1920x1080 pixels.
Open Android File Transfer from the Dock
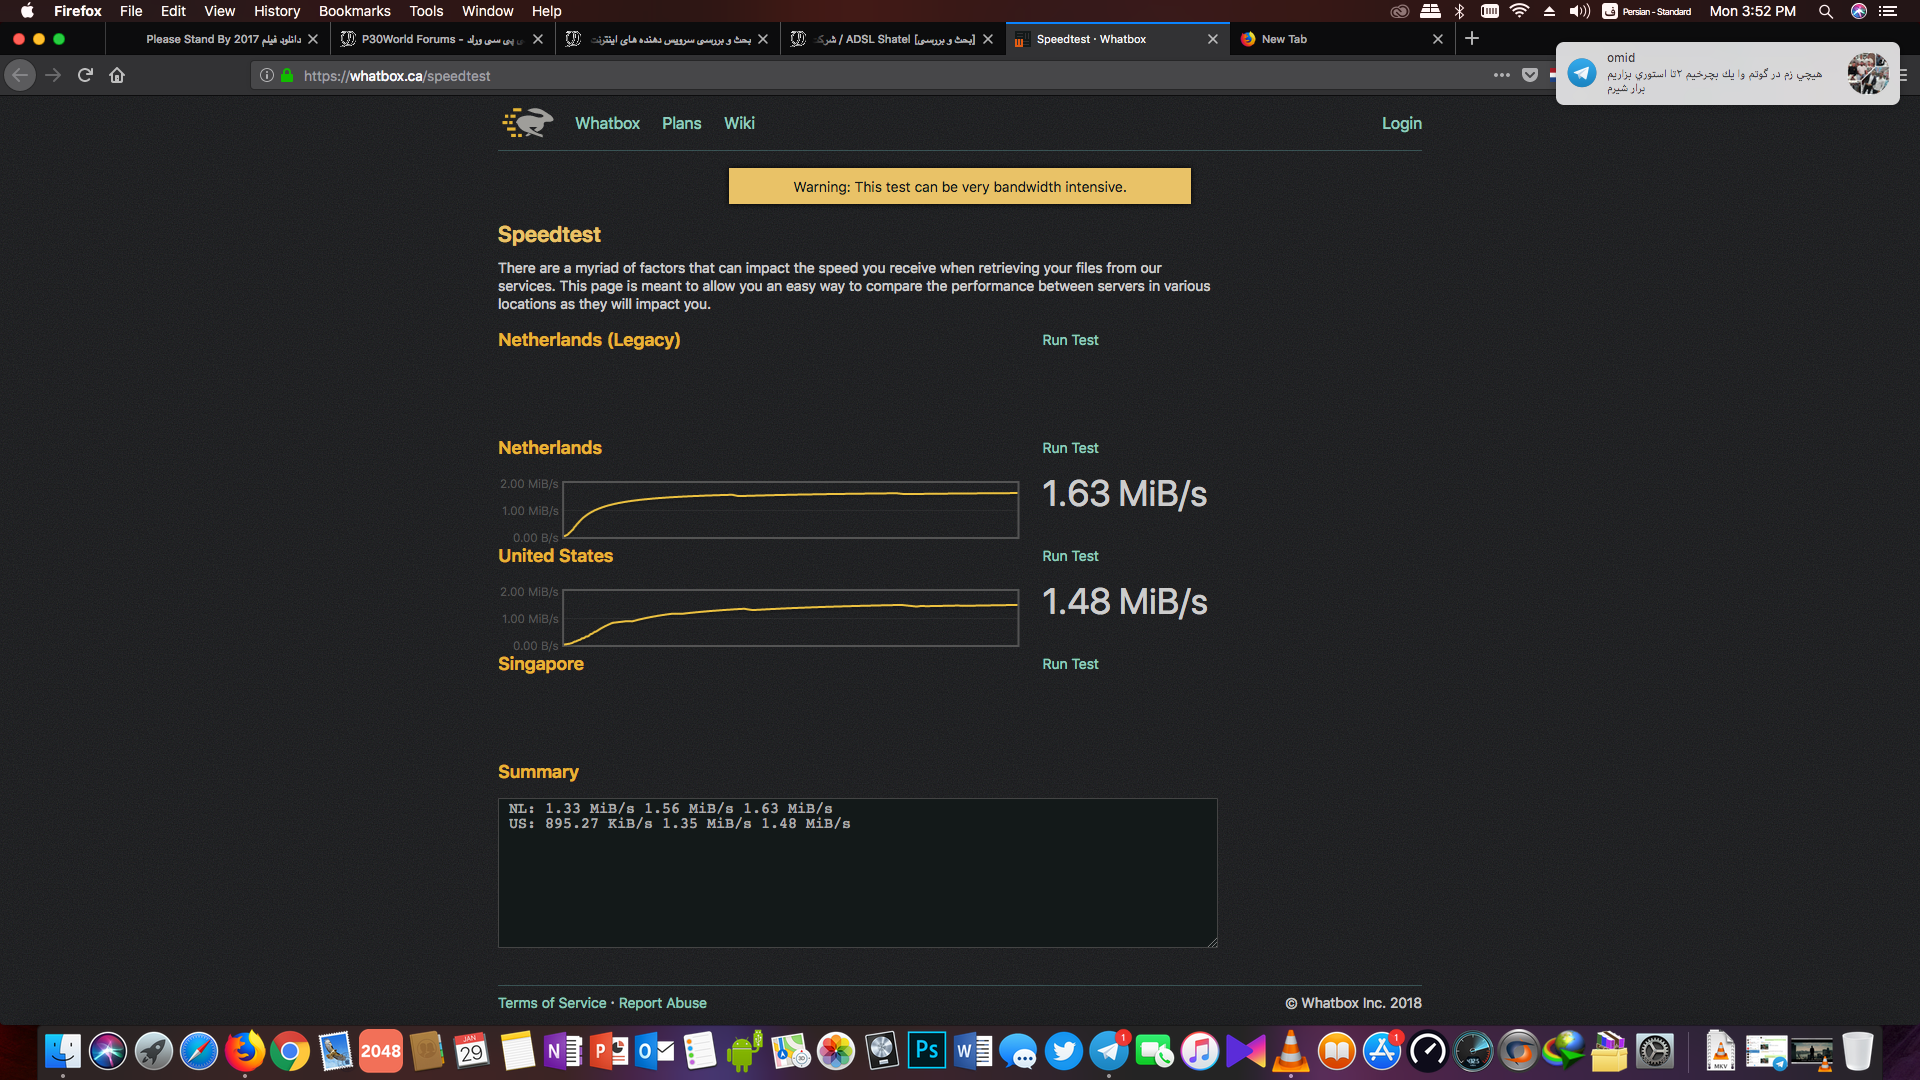point(745,1051)
